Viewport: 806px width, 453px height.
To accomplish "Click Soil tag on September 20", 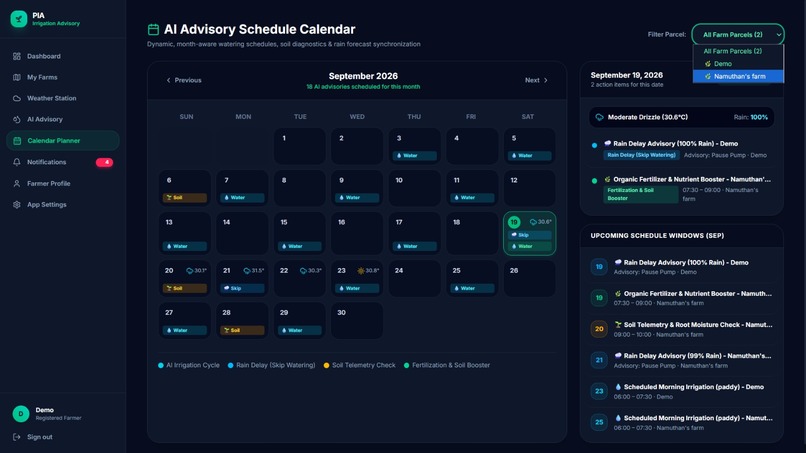I will point(185,288).
